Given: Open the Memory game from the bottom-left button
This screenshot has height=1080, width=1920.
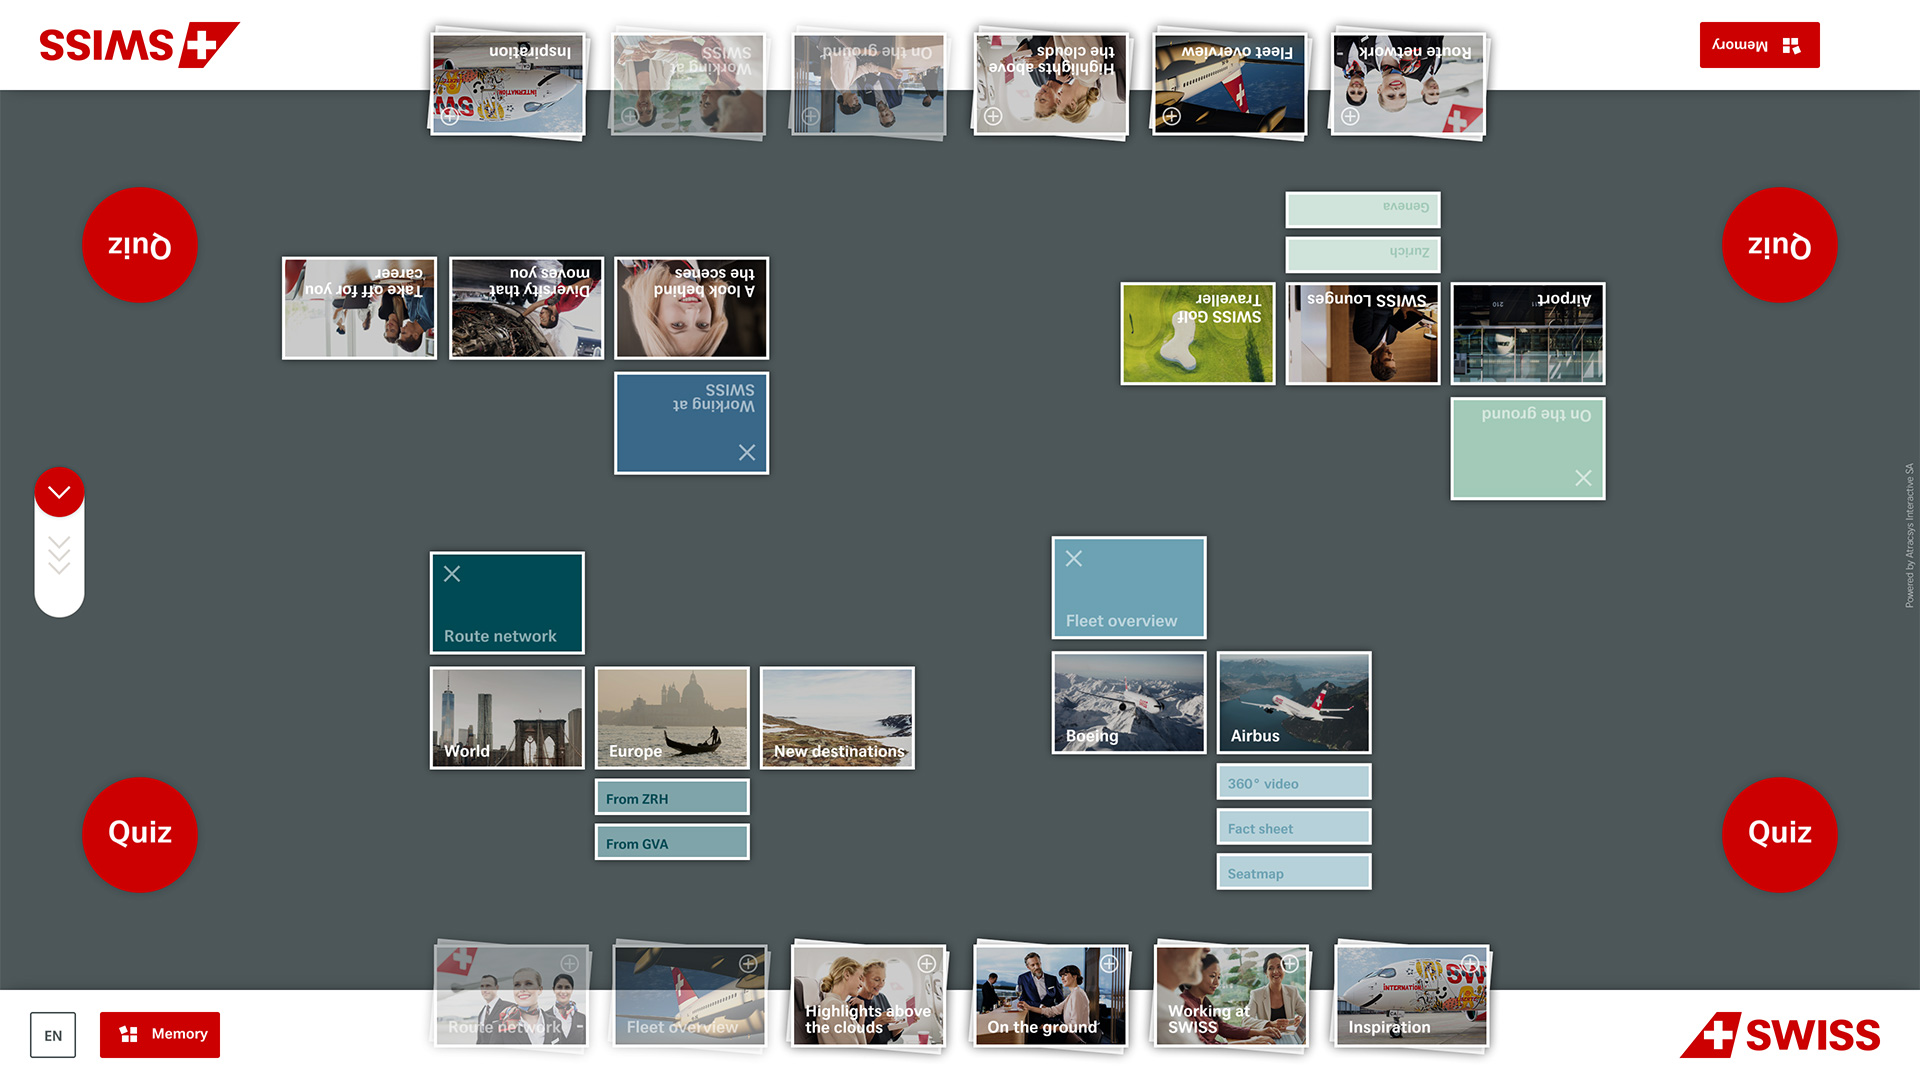Looking at the screenshot, I should 160,1034.
